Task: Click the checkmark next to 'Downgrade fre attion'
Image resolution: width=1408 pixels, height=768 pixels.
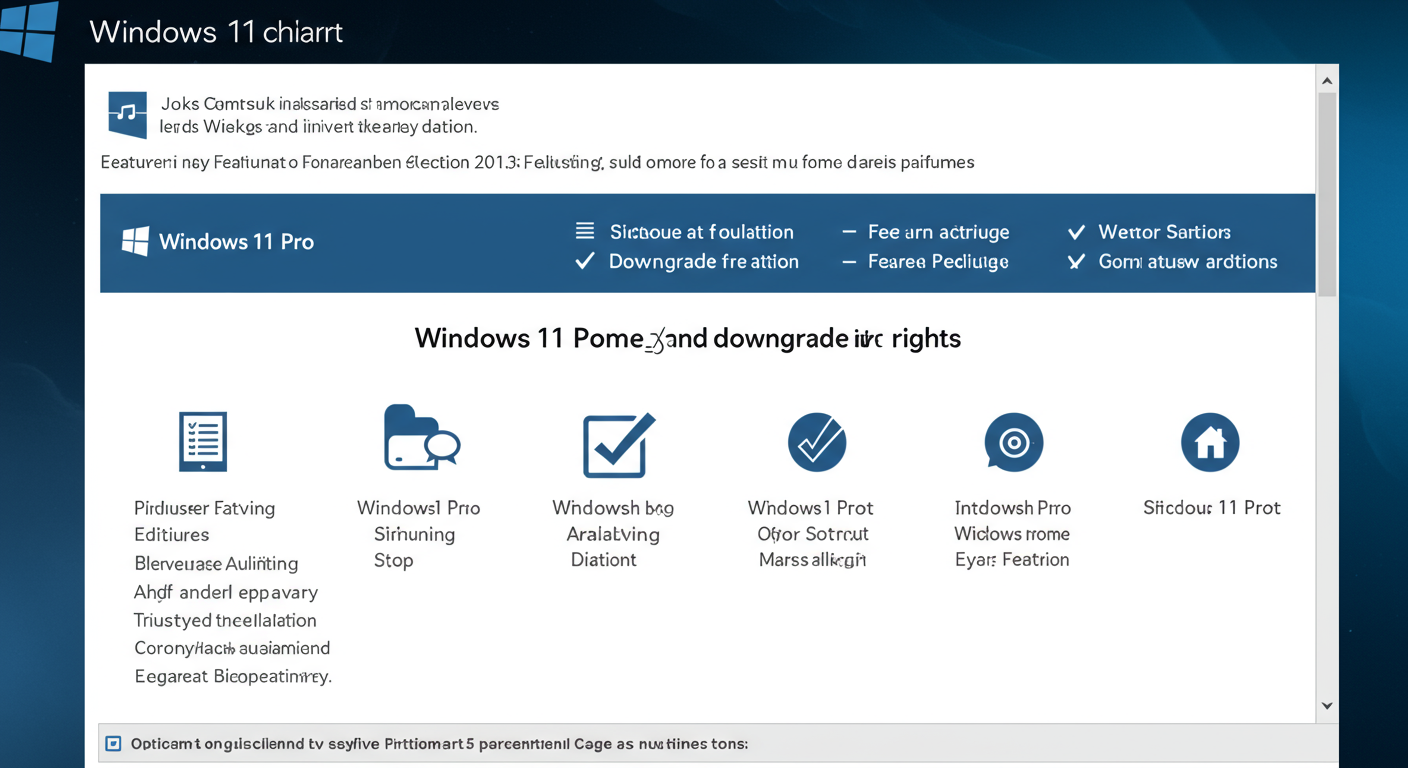Action: click(585, 261)
